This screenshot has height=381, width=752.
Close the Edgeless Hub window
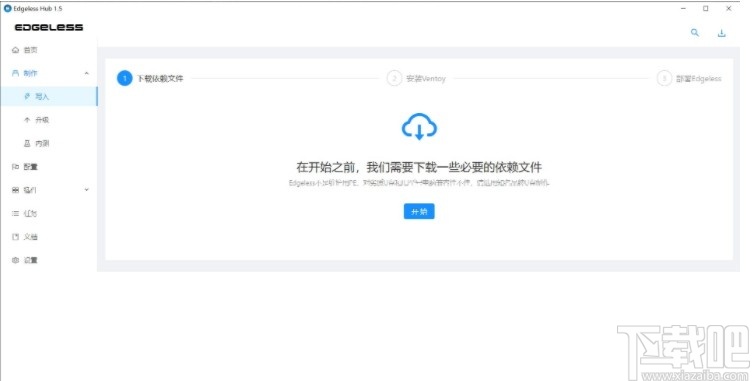728,9
